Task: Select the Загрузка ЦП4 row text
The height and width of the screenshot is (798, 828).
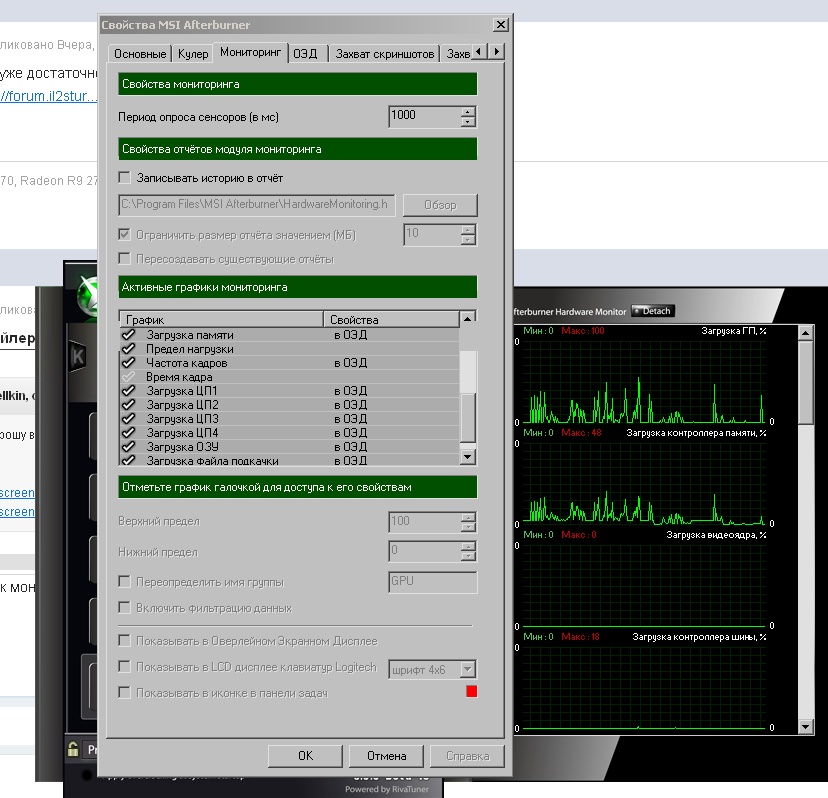Action: point(182,433)
